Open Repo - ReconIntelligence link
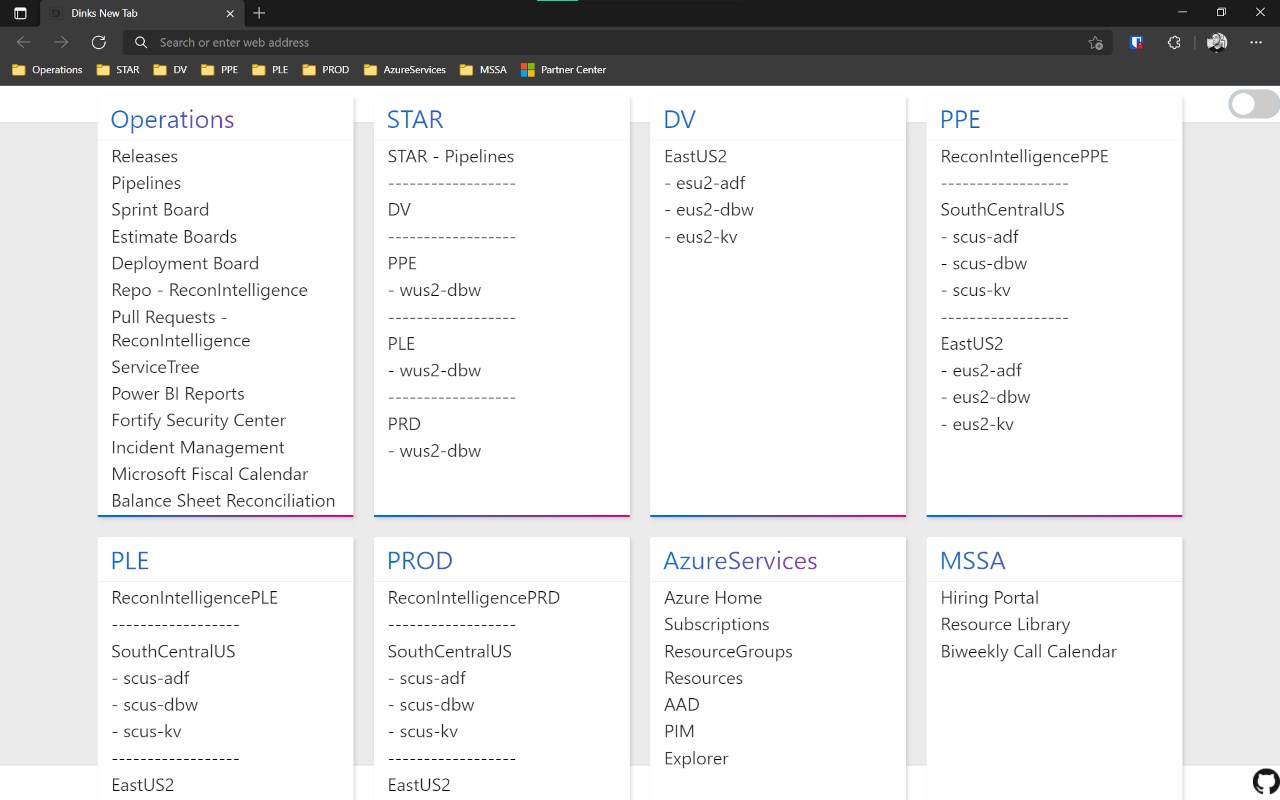This screenshot has width=1280, height=800. pos(210,290)
